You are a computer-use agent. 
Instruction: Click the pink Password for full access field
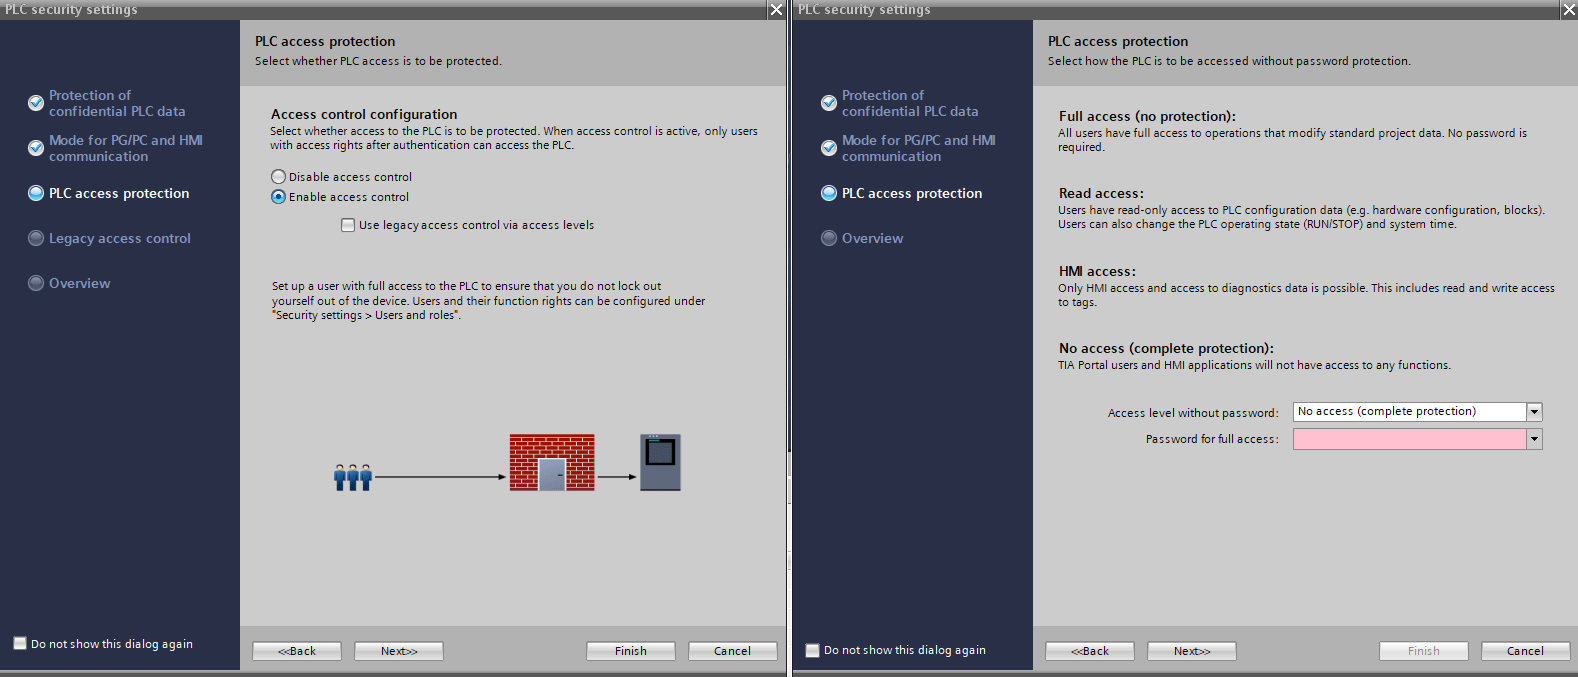(x=1408, y=439)
